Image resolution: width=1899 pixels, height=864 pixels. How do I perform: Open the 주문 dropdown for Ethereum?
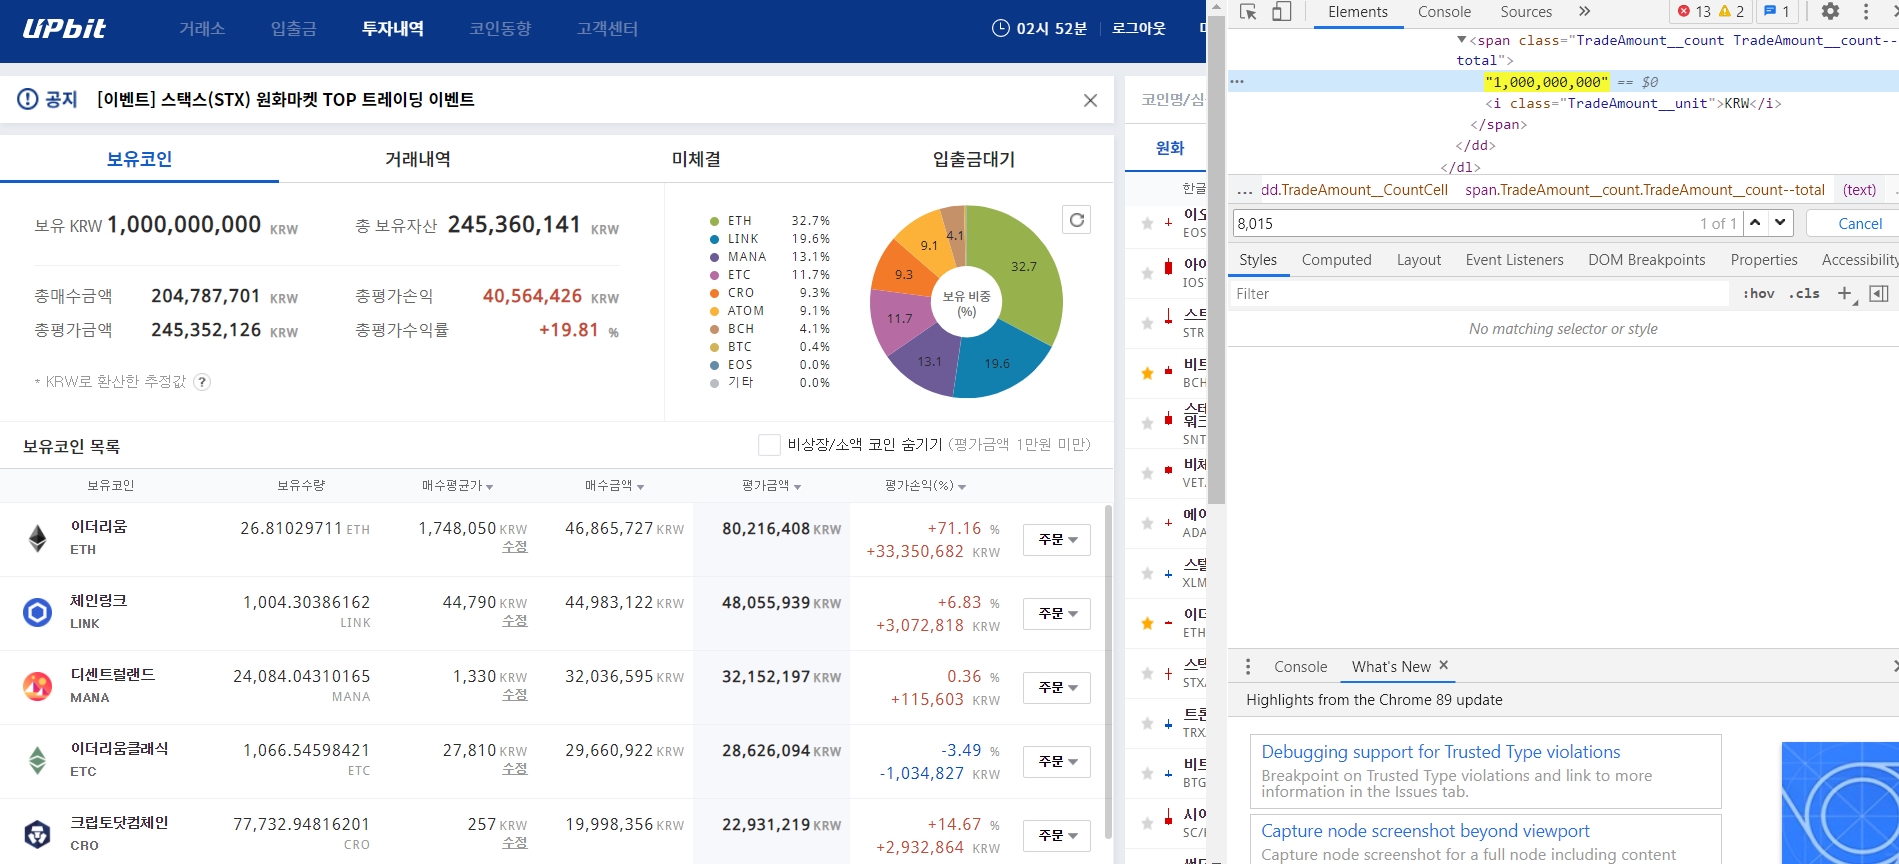pos(1056,540)
